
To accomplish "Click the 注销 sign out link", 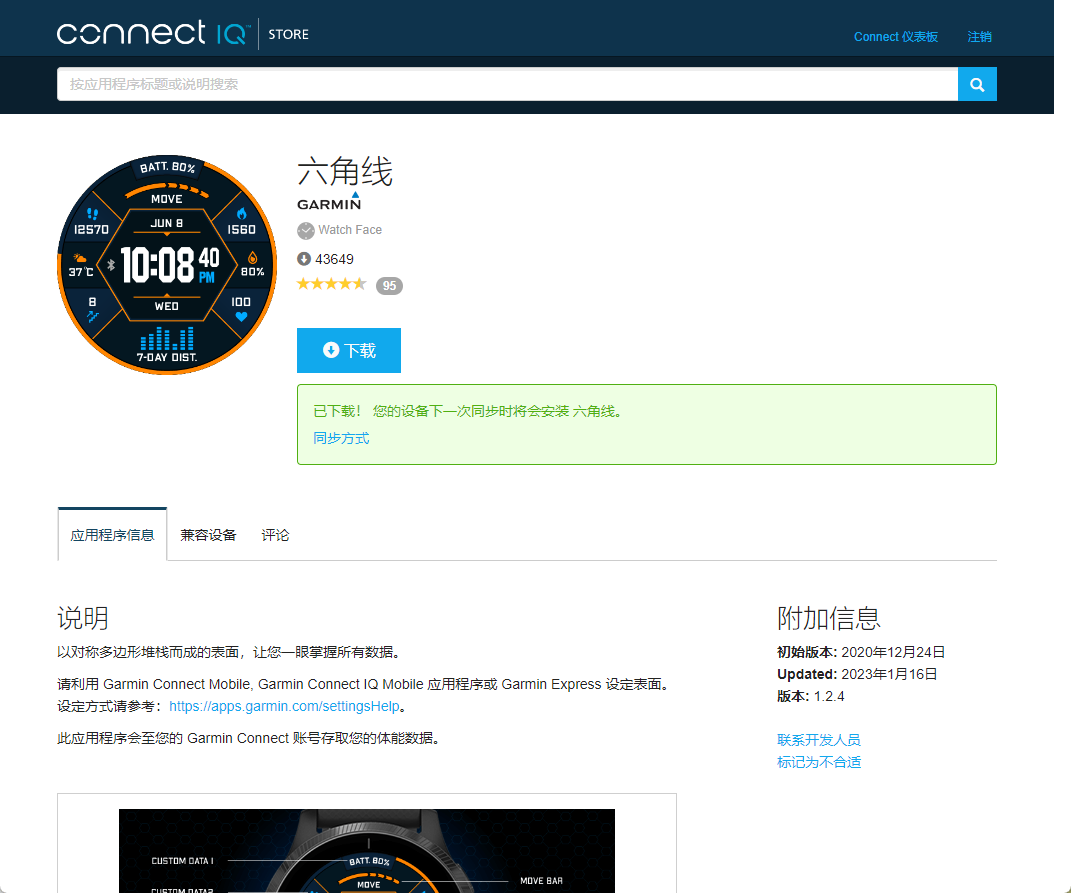I will [x=979, y=37].
